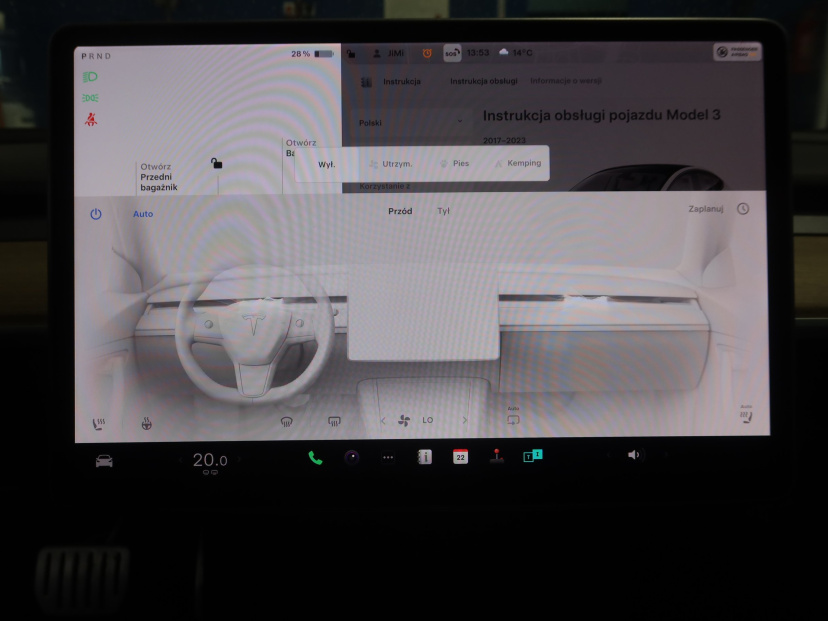This screenshot has width=828, height=621.
Task: Decrease volume with left arrow
Action: point(608,455)
